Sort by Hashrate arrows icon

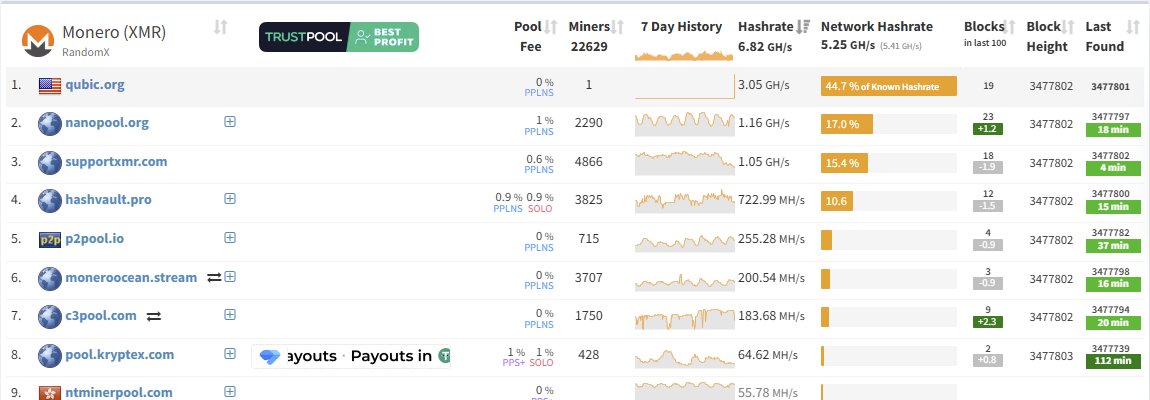[803, 27]
